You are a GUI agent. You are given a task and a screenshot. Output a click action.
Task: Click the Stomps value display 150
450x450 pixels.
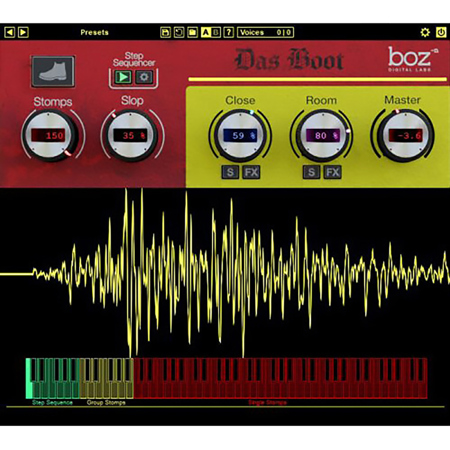[48, 136]
